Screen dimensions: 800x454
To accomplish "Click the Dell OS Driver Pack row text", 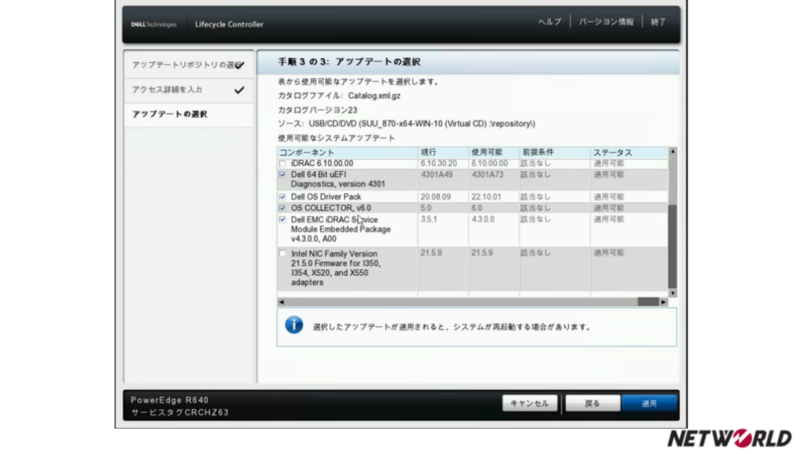I will click(x=326, y=197).
